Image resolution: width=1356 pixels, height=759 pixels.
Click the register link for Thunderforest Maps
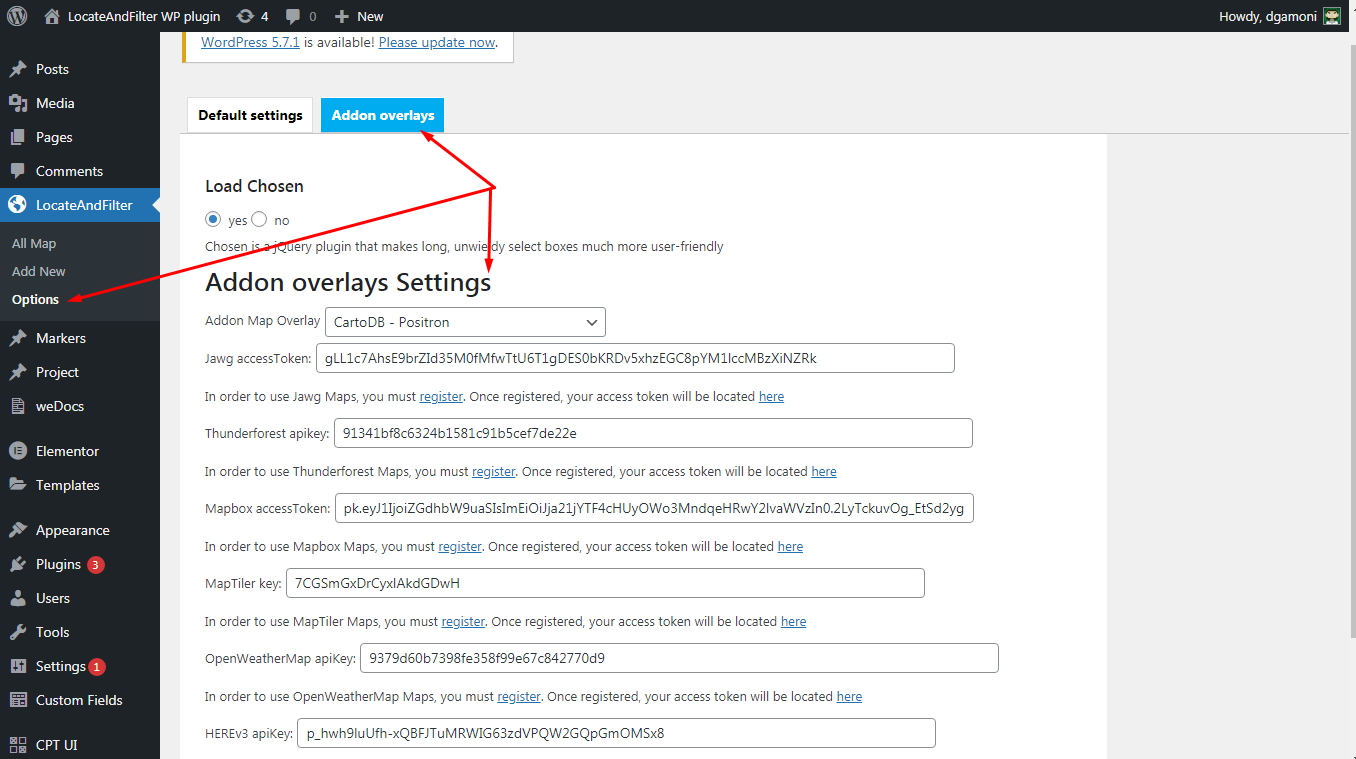point(493,471)
